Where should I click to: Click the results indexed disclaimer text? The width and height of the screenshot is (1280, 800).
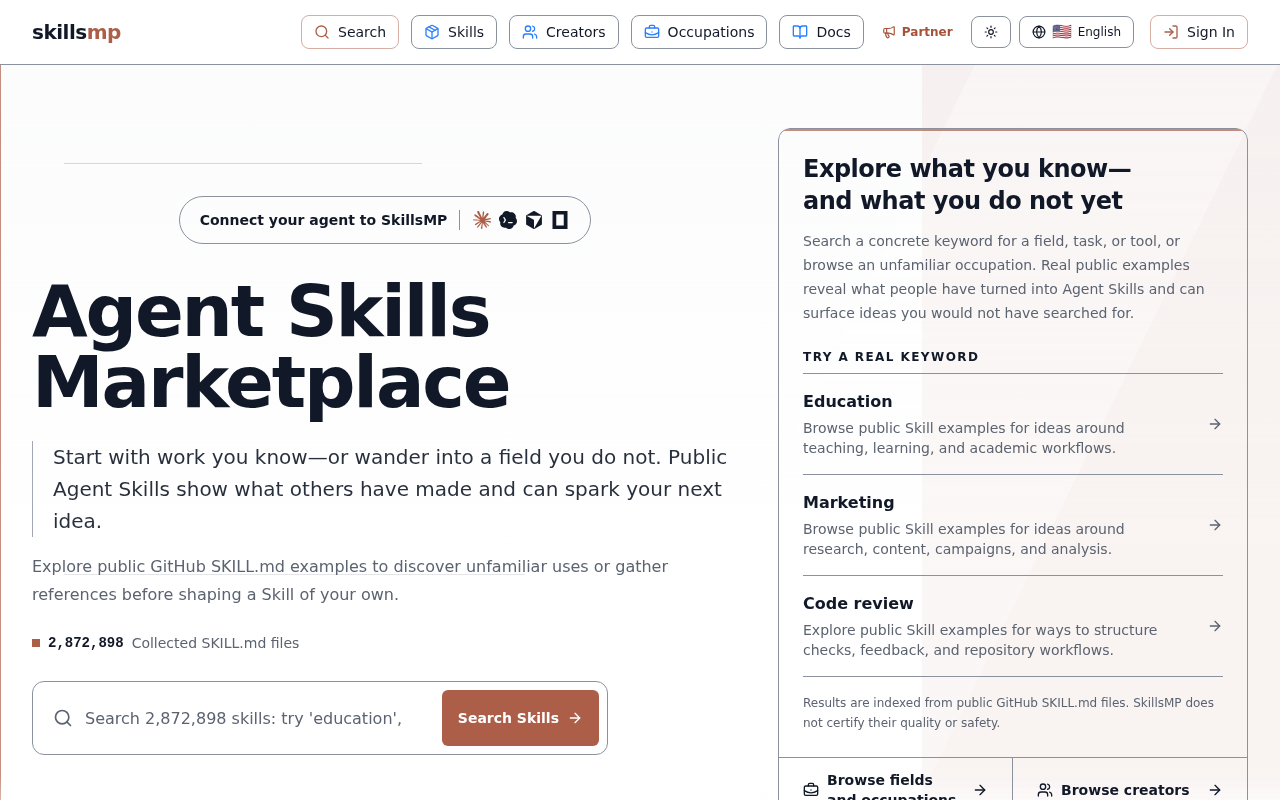pos(1008,713)
